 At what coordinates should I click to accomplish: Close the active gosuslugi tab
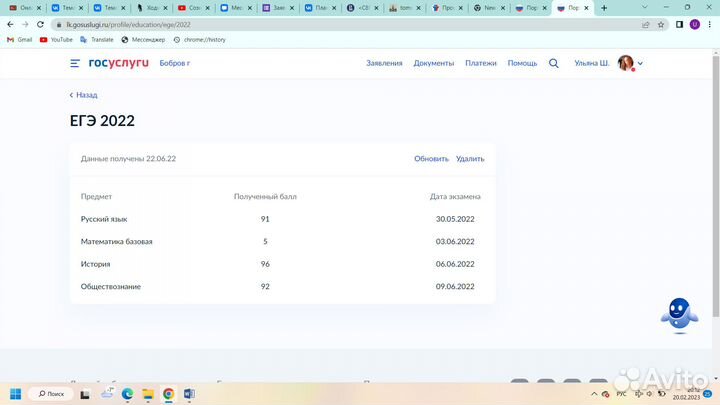[x=586, y=8]
